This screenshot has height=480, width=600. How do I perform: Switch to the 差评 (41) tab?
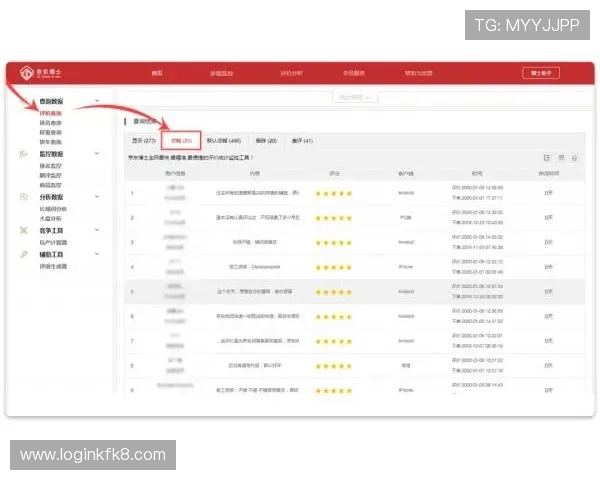point(301,140)
